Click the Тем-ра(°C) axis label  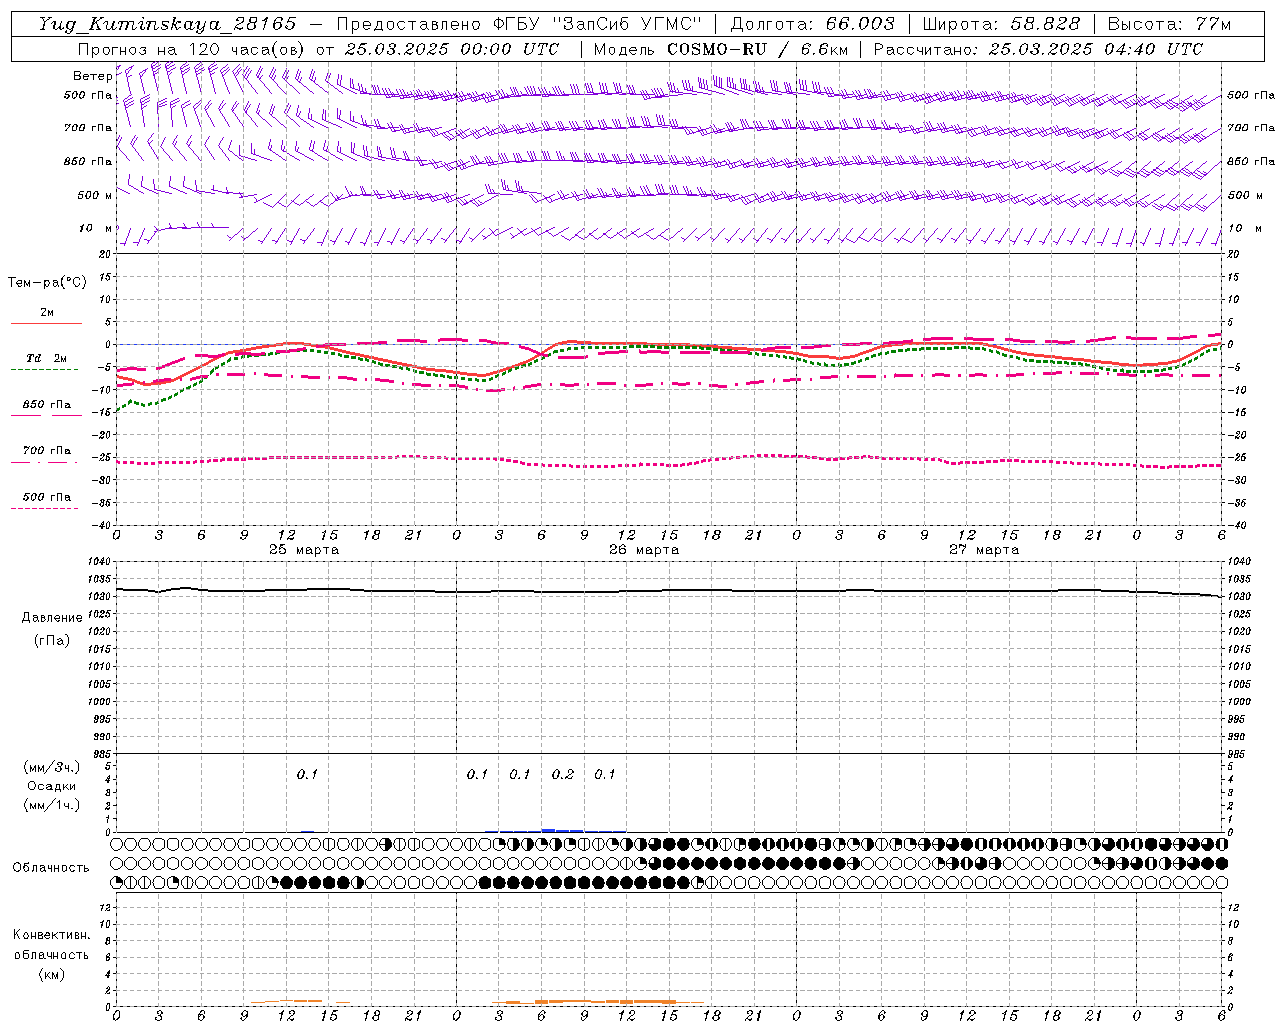tap(47, 283)
